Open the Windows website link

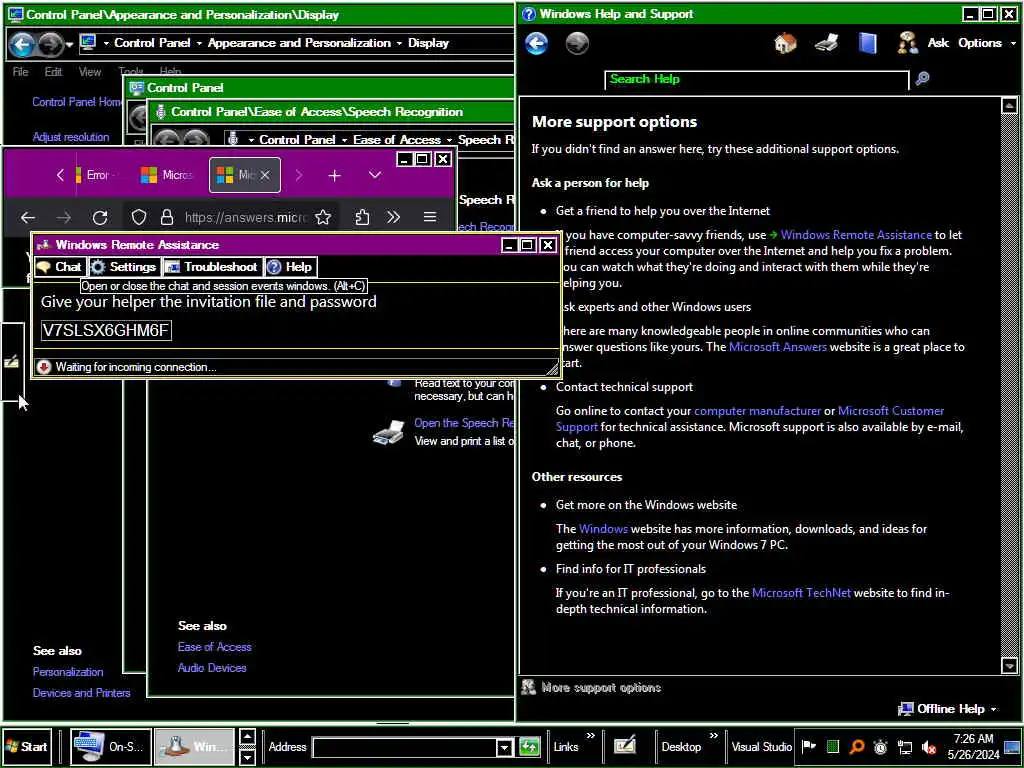tap(603, 529)
